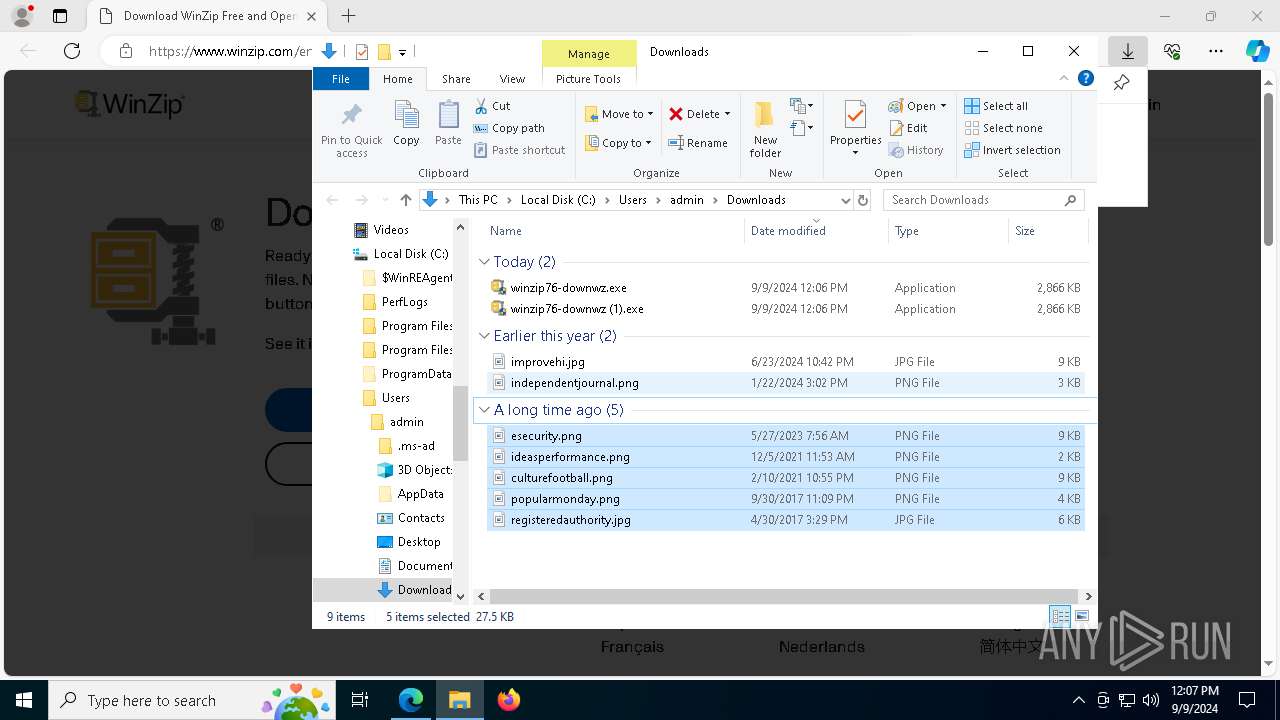This screenshot has width=1280, height=720.
Task: Click History in Open group
Action: pos(915,150)
